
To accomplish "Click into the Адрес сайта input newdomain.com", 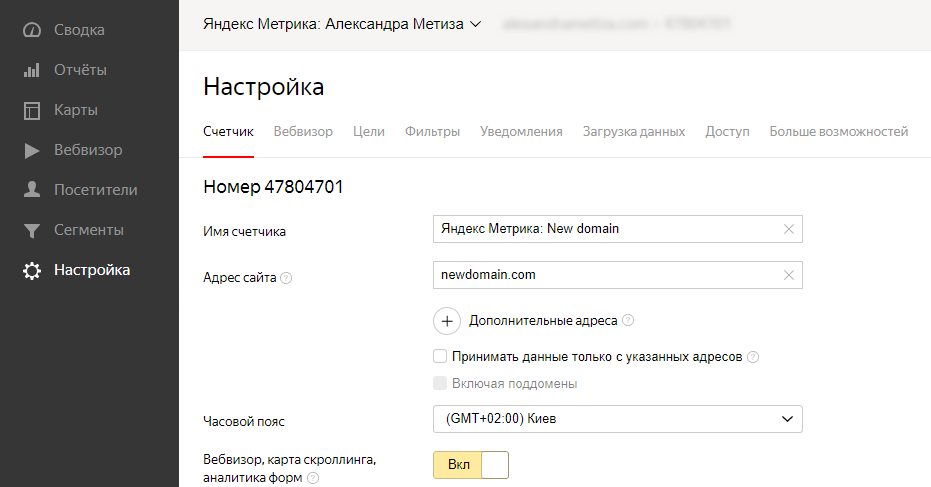I will click(x=618, y=275).
